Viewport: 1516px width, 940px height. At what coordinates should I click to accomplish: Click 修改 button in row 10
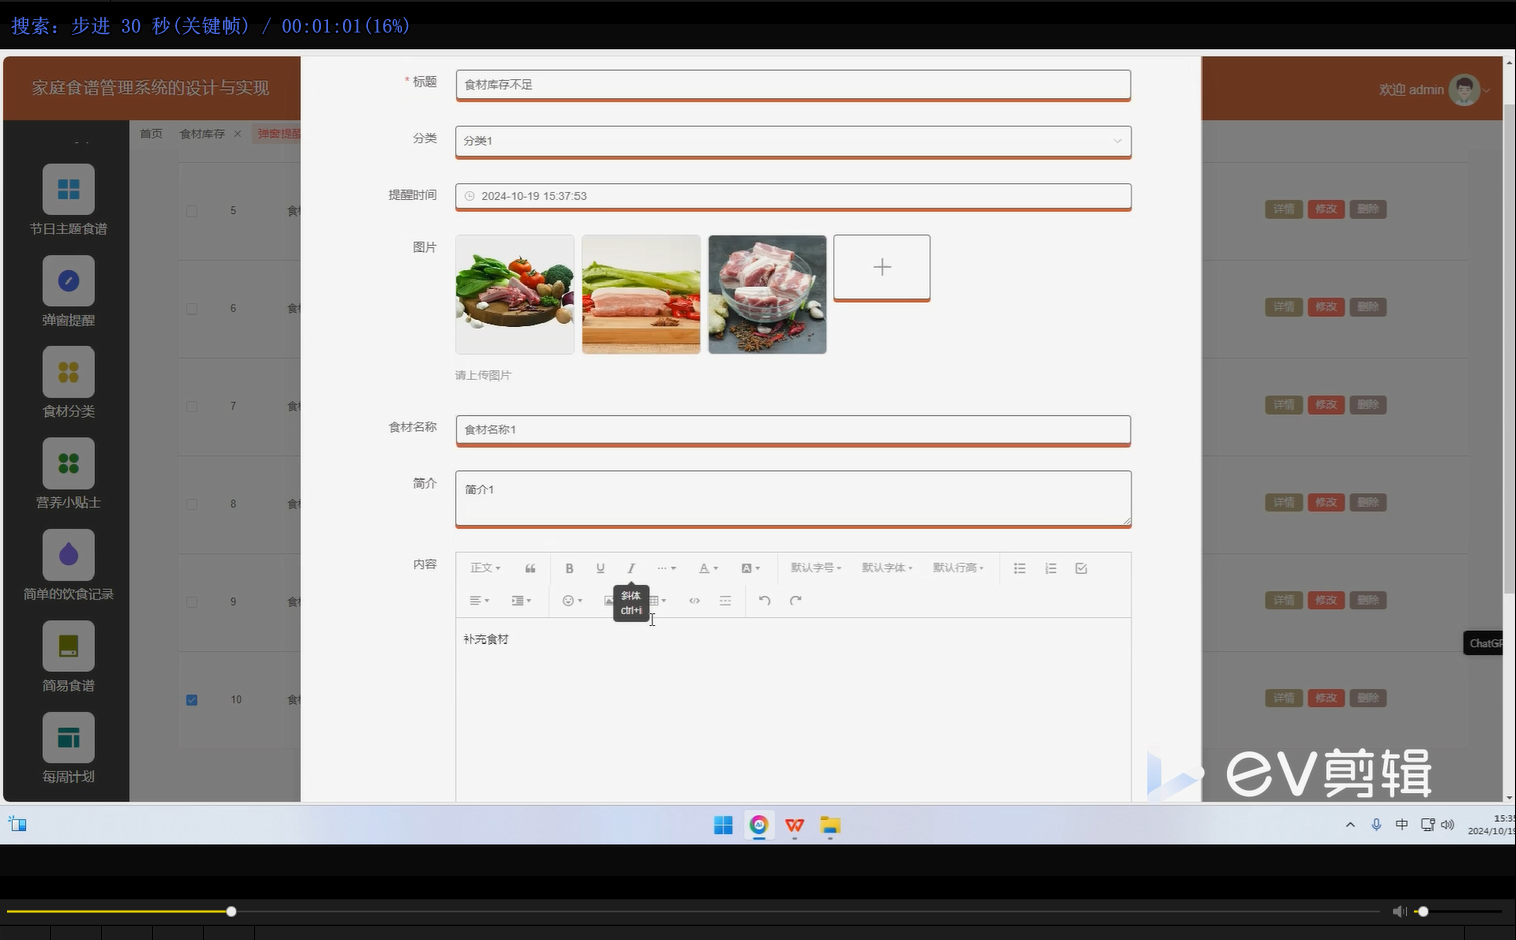pos(1326,698)
